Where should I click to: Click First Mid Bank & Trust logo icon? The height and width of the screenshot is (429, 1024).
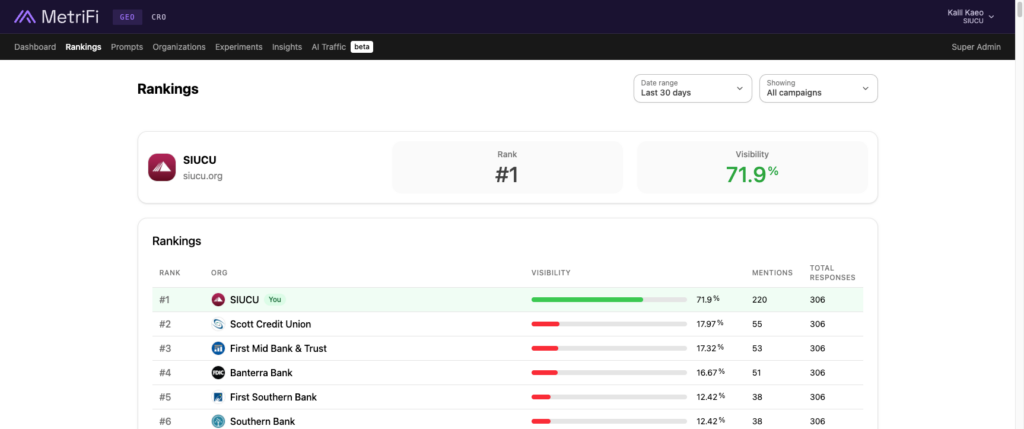pos(218,349)
